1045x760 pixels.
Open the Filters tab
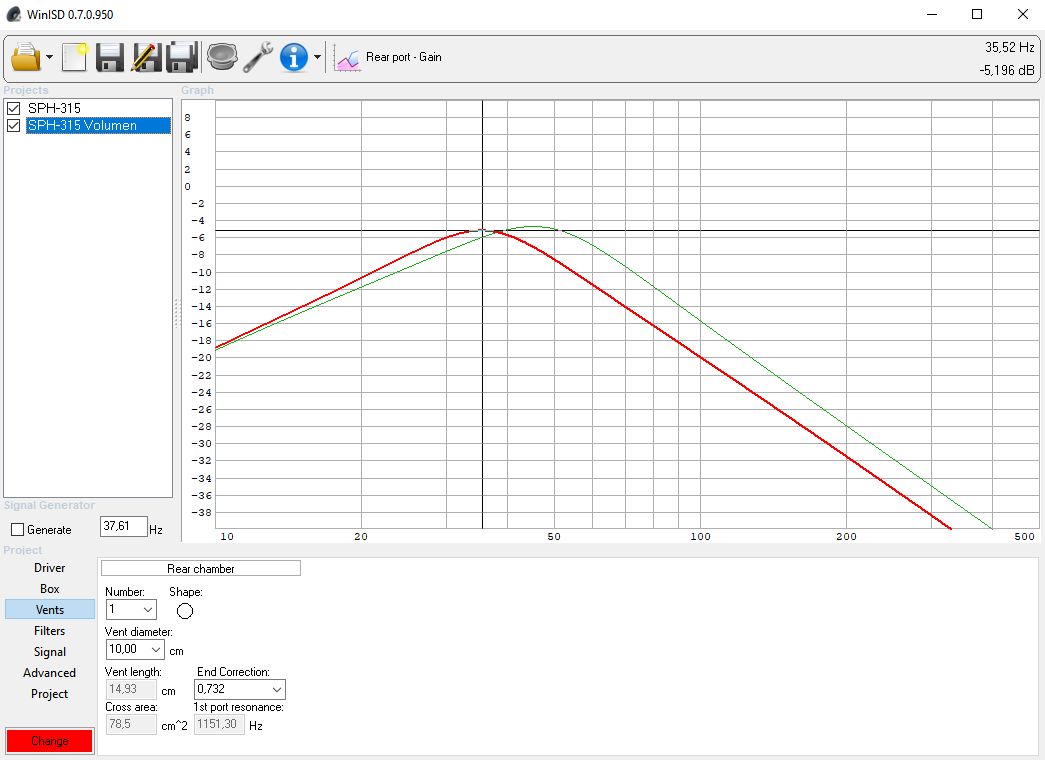[x=50, y=631]
